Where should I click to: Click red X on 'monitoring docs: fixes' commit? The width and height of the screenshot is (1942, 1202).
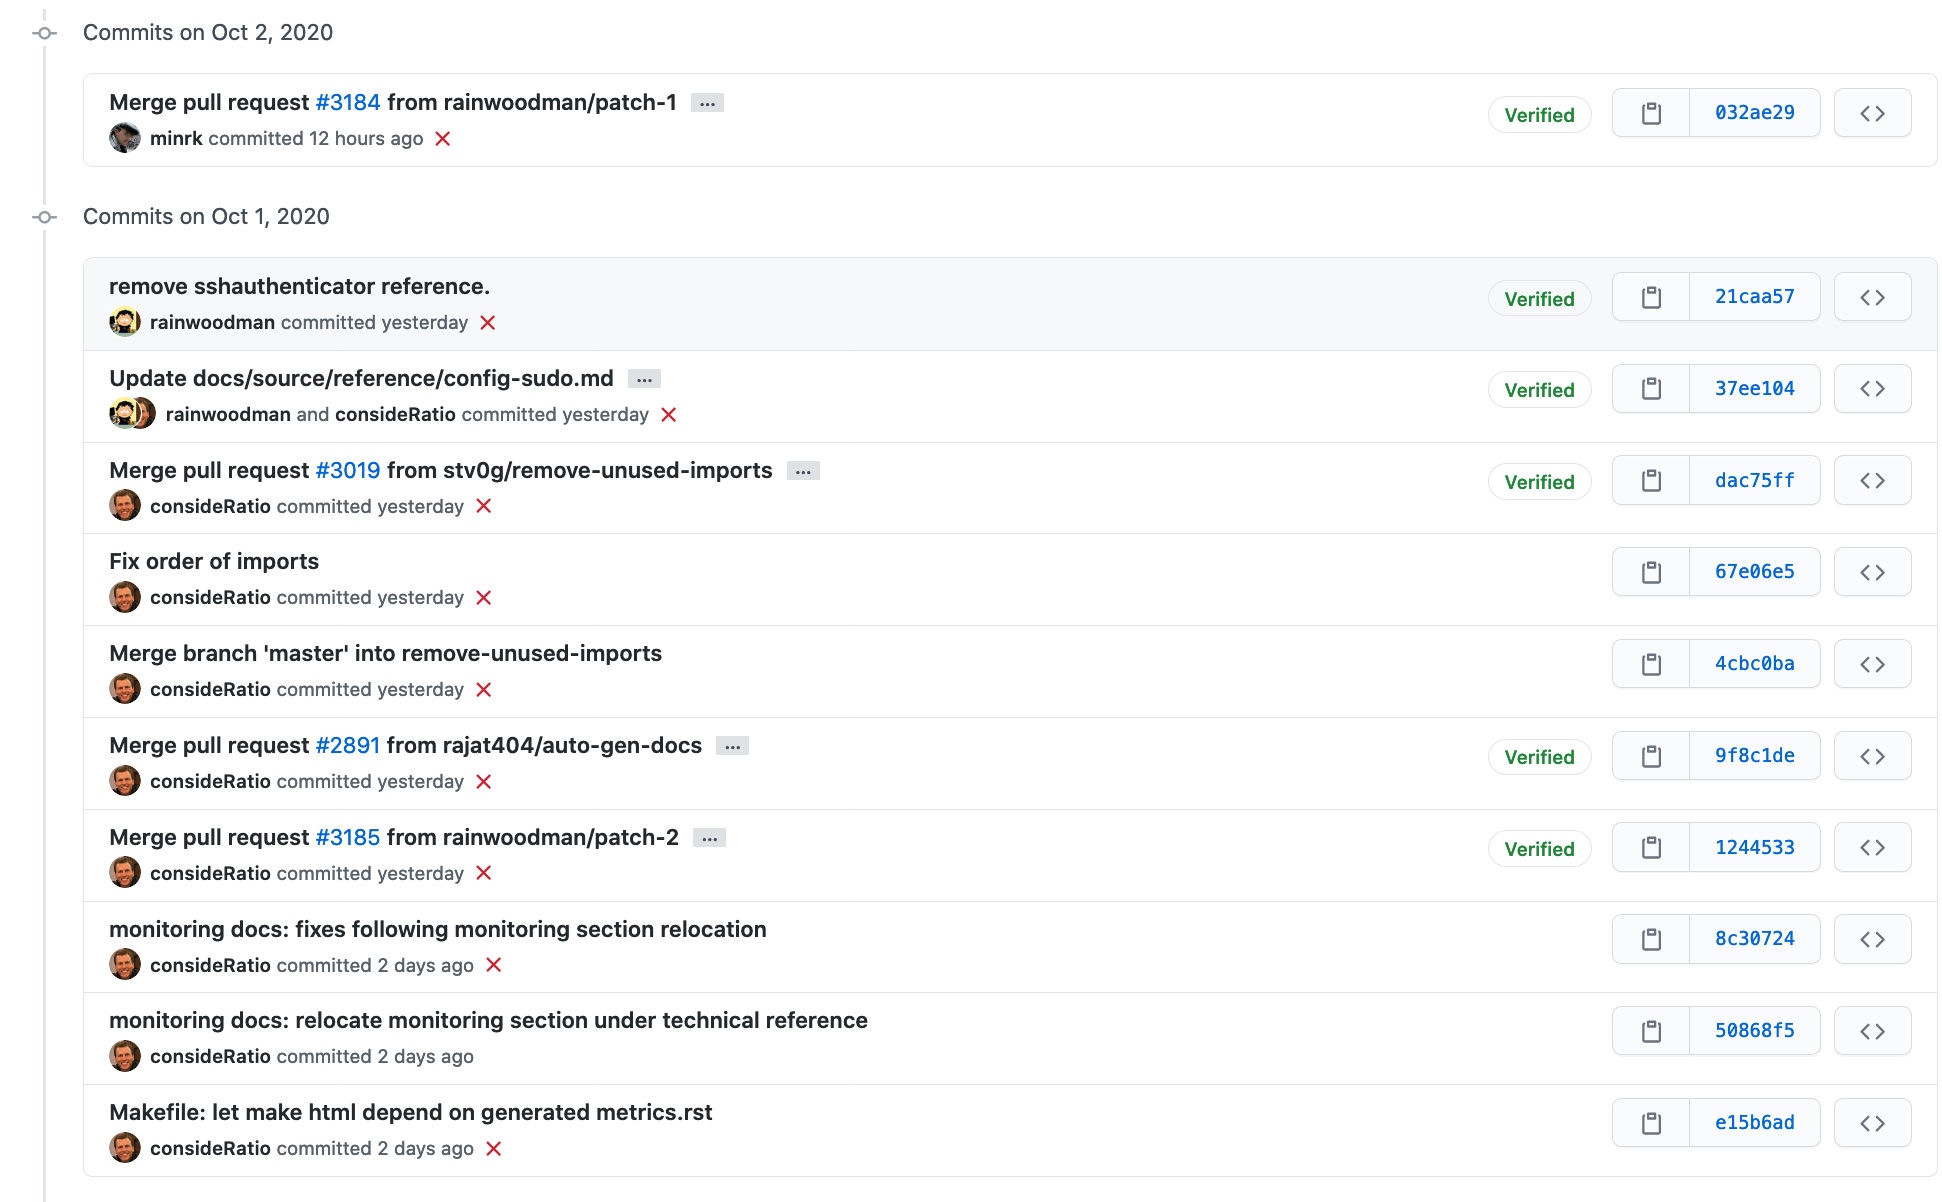point(494,965)
